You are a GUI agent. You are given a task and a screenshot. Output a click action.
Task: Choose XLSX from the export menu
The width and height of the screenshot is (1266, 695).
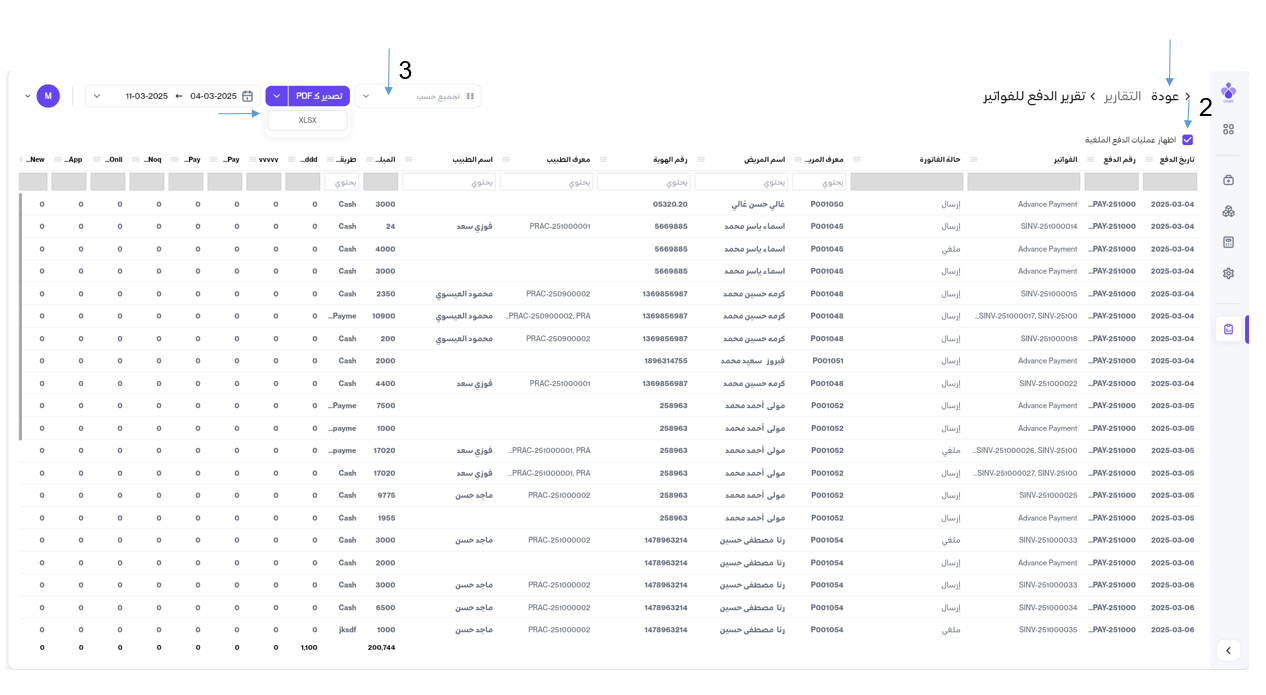[x=307, y=120]
